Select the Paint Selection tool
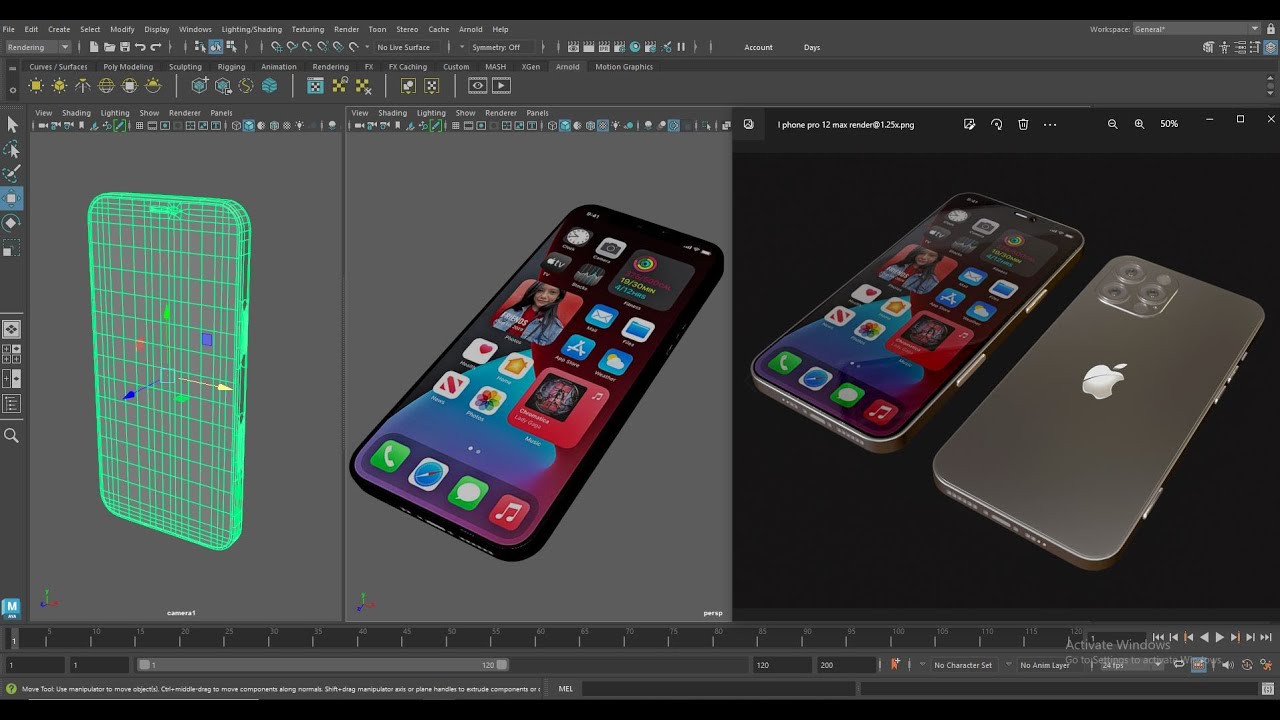The height and width of the screenshot is (720, 1280). pos(12,174)
